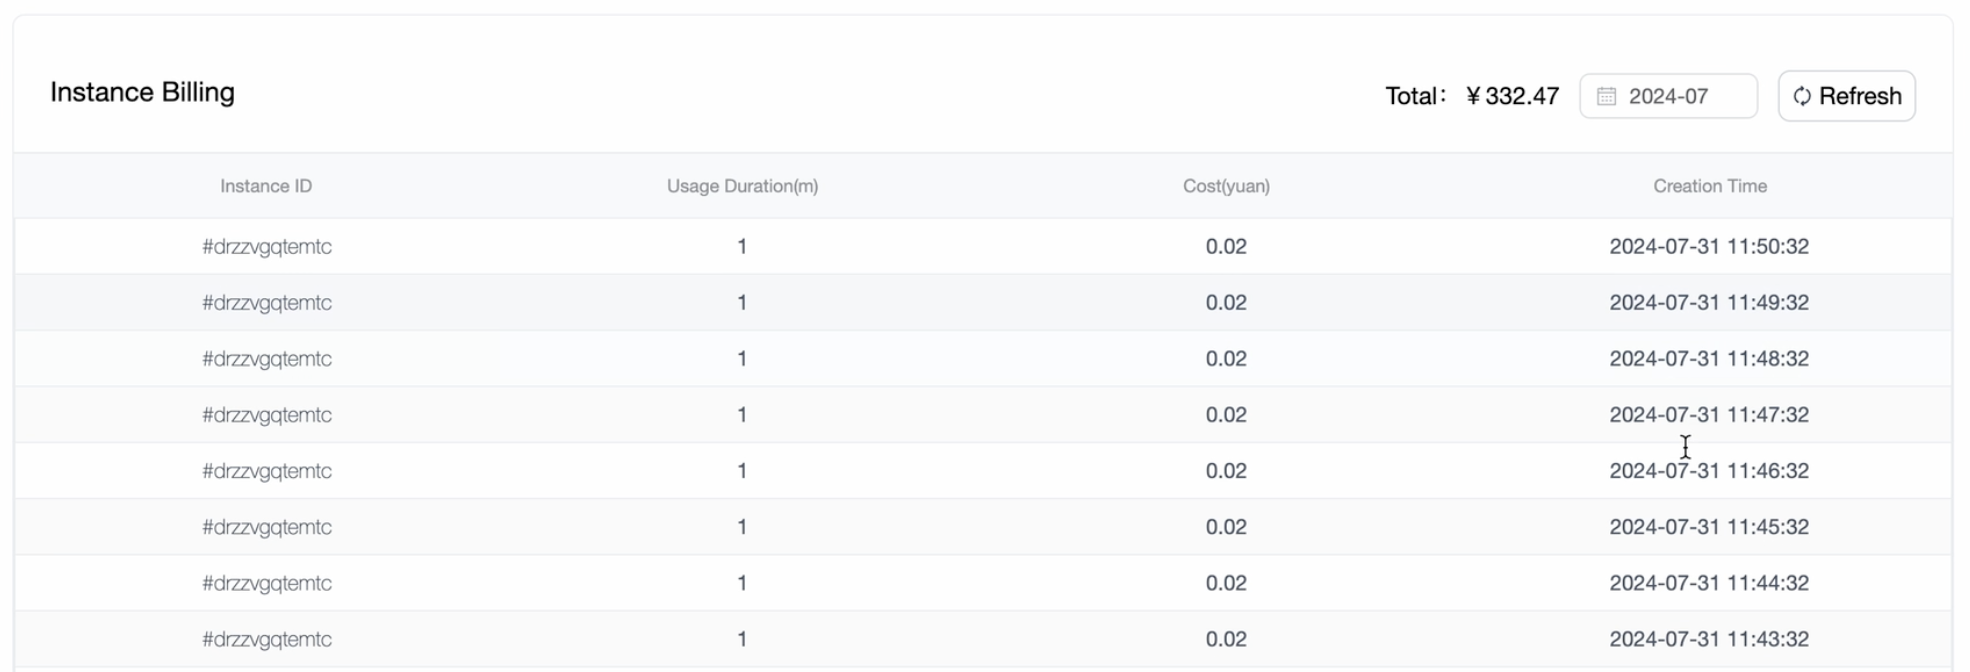Image resolution: width=1970 pixels, height=672 pixels.
Task: Click the total amount ¥332.47
Action: (x=1511, y=96)
